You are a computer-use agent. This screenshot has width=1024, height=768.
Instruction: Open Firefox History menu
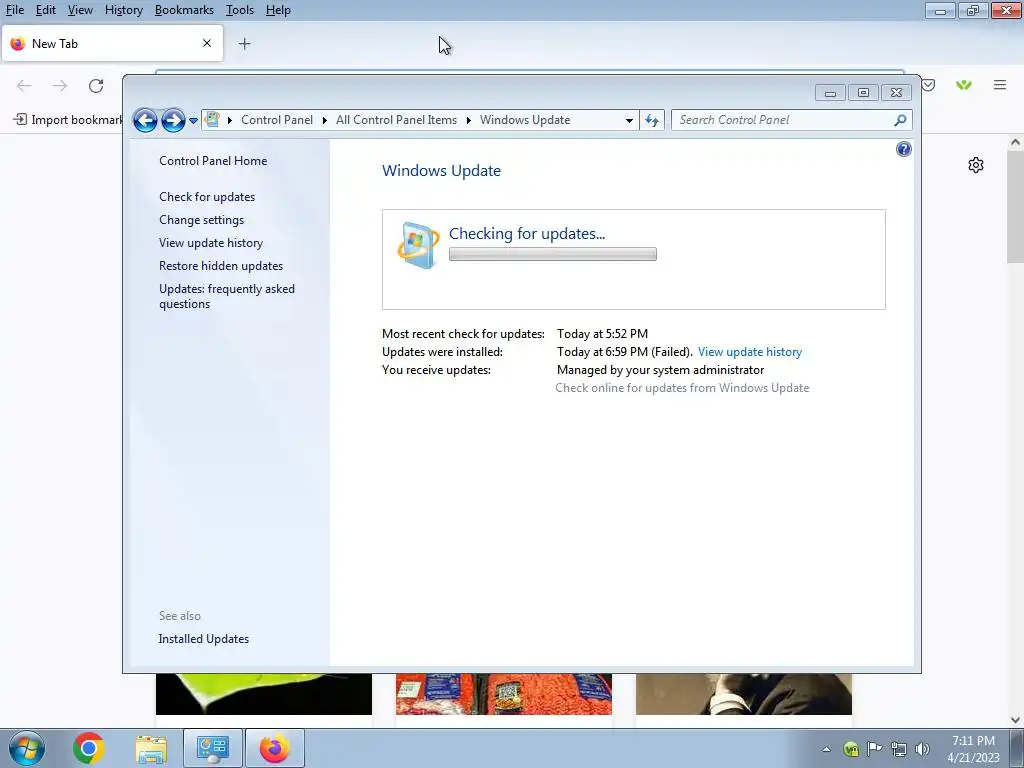tap(123, 10)
